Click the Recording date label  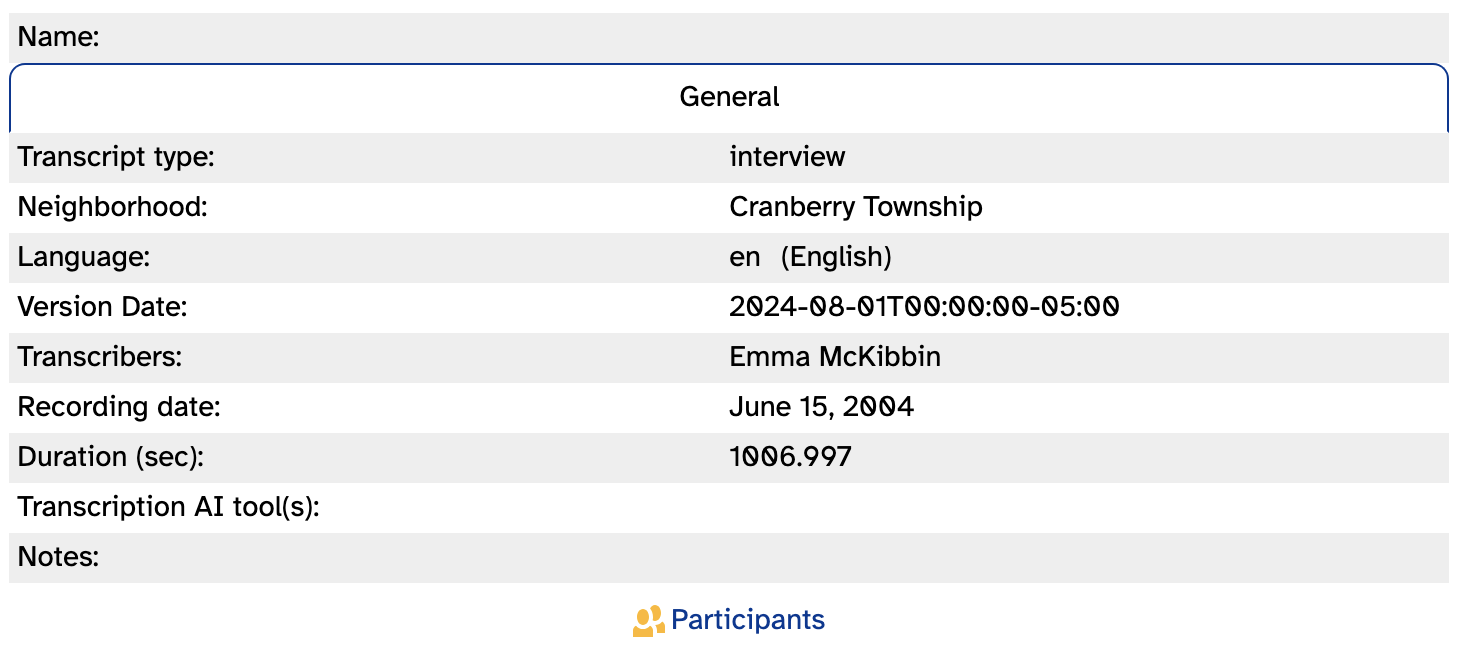[119, 407]
